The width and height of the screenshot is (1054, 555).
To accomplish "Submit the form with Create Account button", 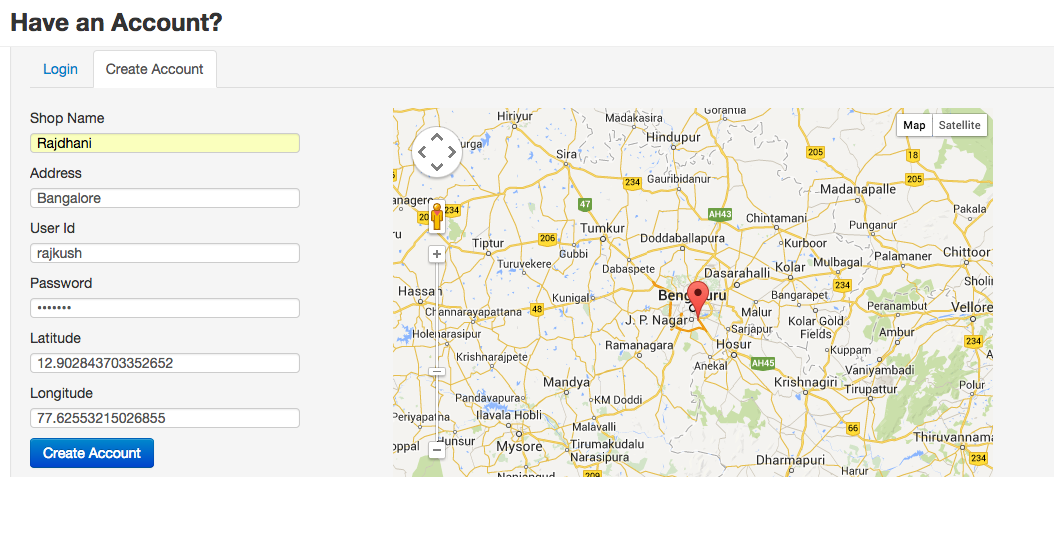I will click(x=92, y=453).
